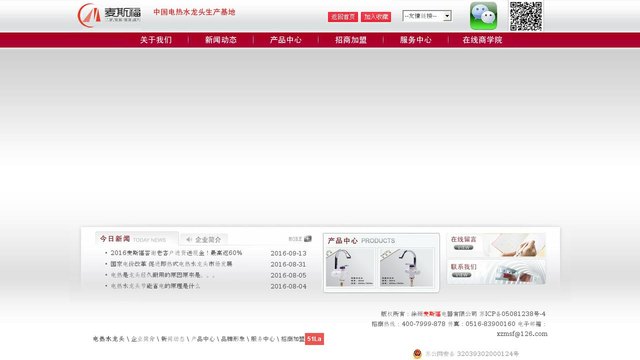Open the right faucet product thumbnail
640x360 pixels.
click(406, 267)
